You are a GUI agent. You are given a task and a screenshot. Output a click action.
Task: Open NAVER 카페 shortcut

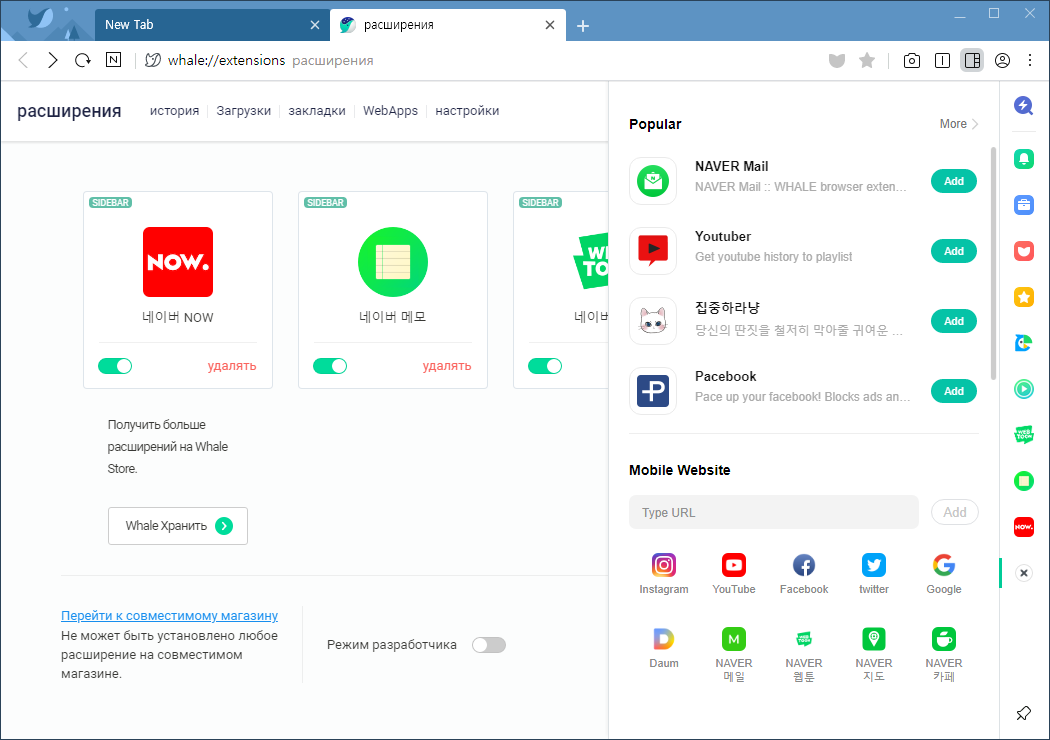[944, 655]
